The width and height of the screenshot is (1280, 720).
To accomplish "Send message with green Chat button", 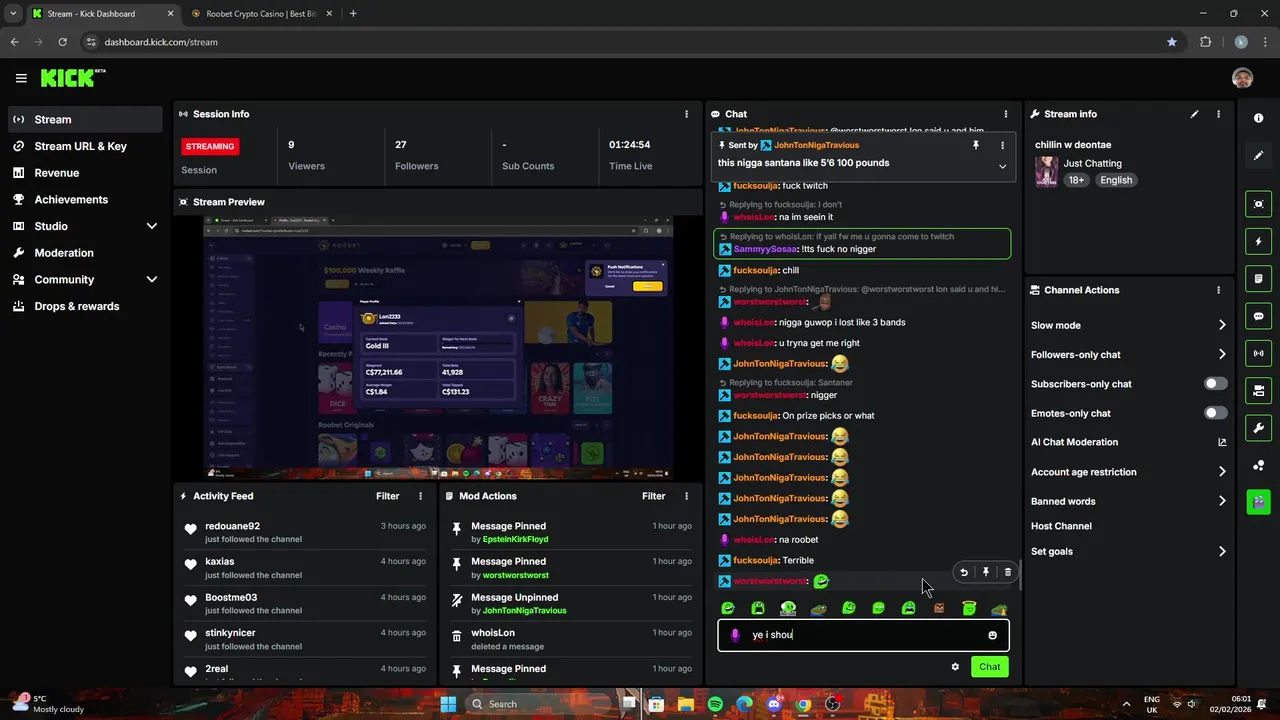I will click(x=989, y=667).
